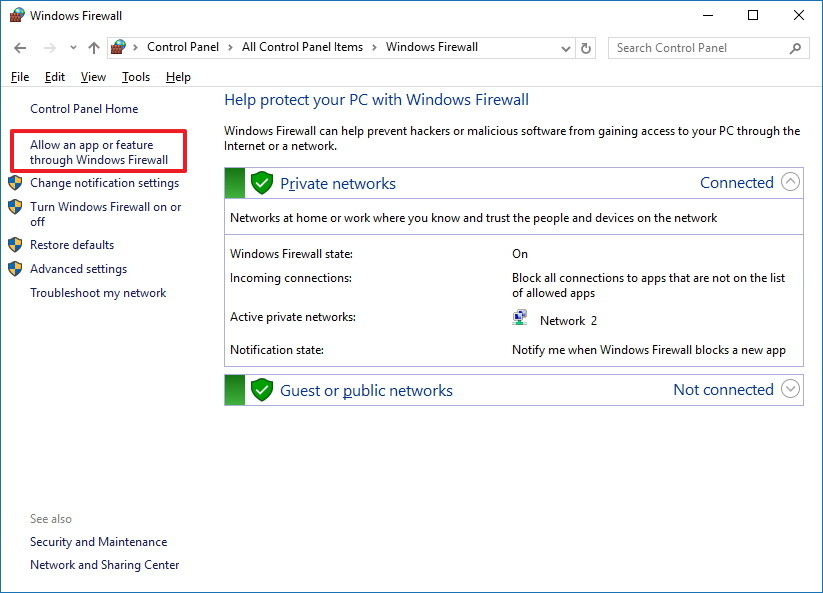The height and width of the screenshot is (593, 823).
Task: Open the address bar dropdown arrow
Action: click(565, 47)
